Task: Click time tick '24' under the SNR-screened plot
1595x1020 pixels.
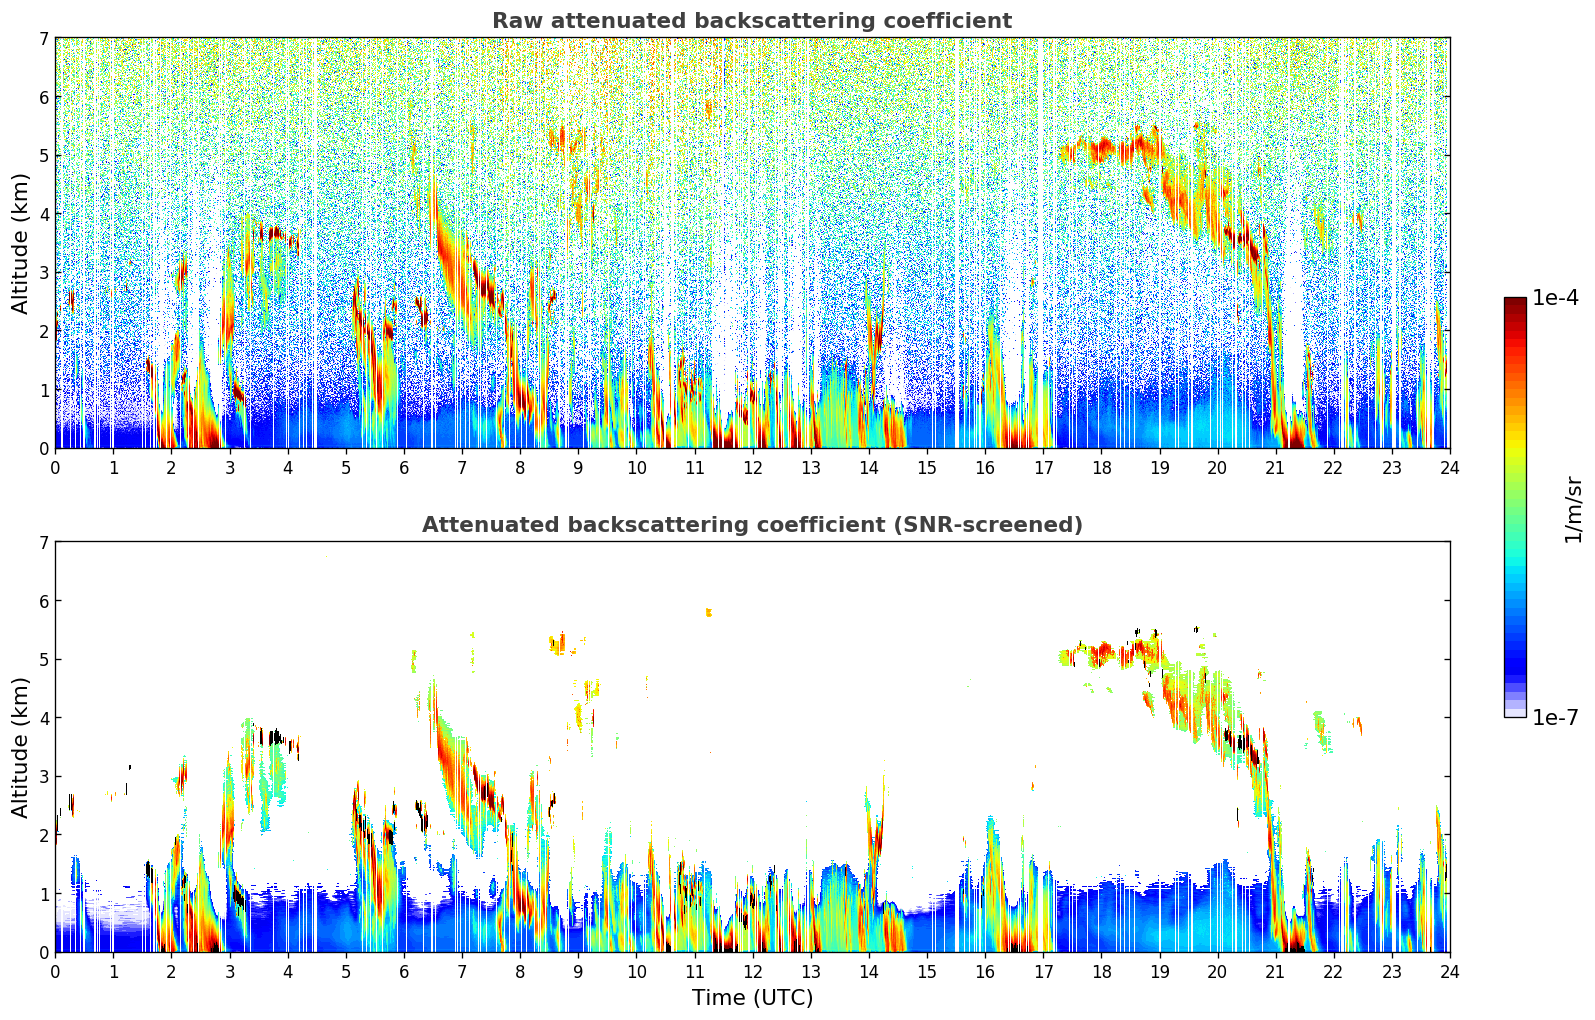Action: click(1449, 971)
